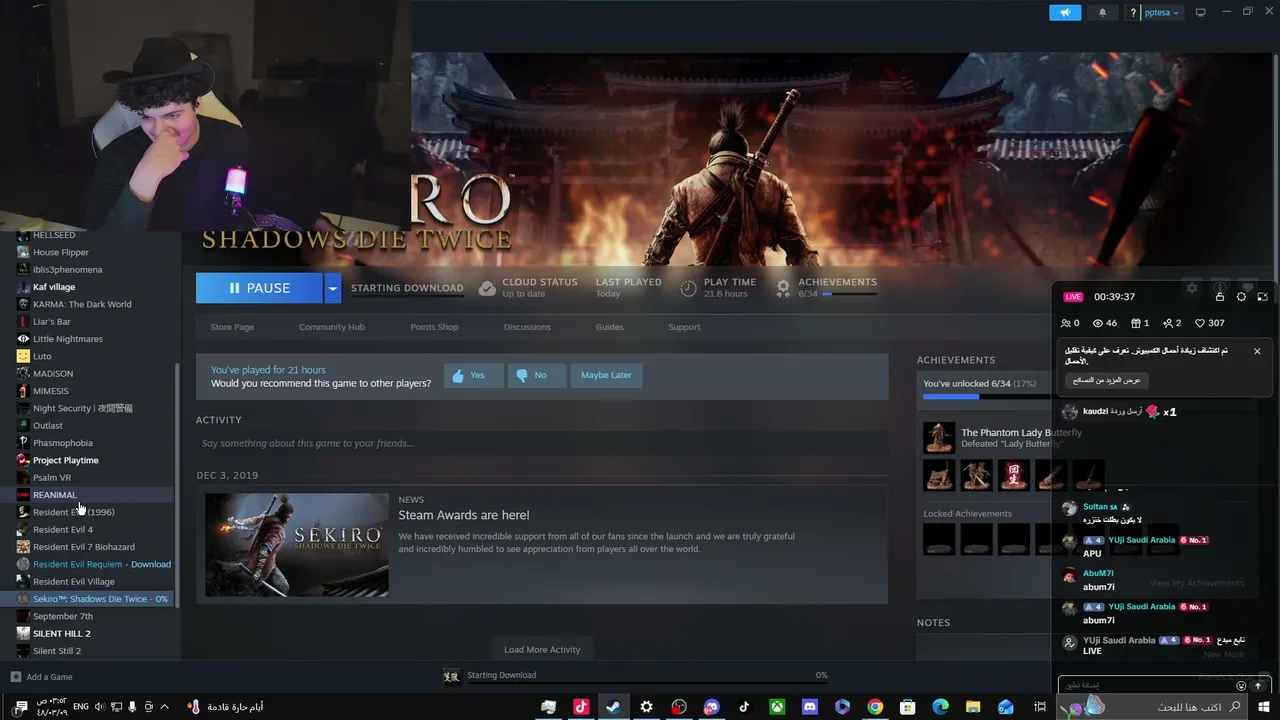Image resolution: width=1280 pixels, height=720 pixels.
Task: Select iblis3phenomena in the library
Action: click(67, 270)
